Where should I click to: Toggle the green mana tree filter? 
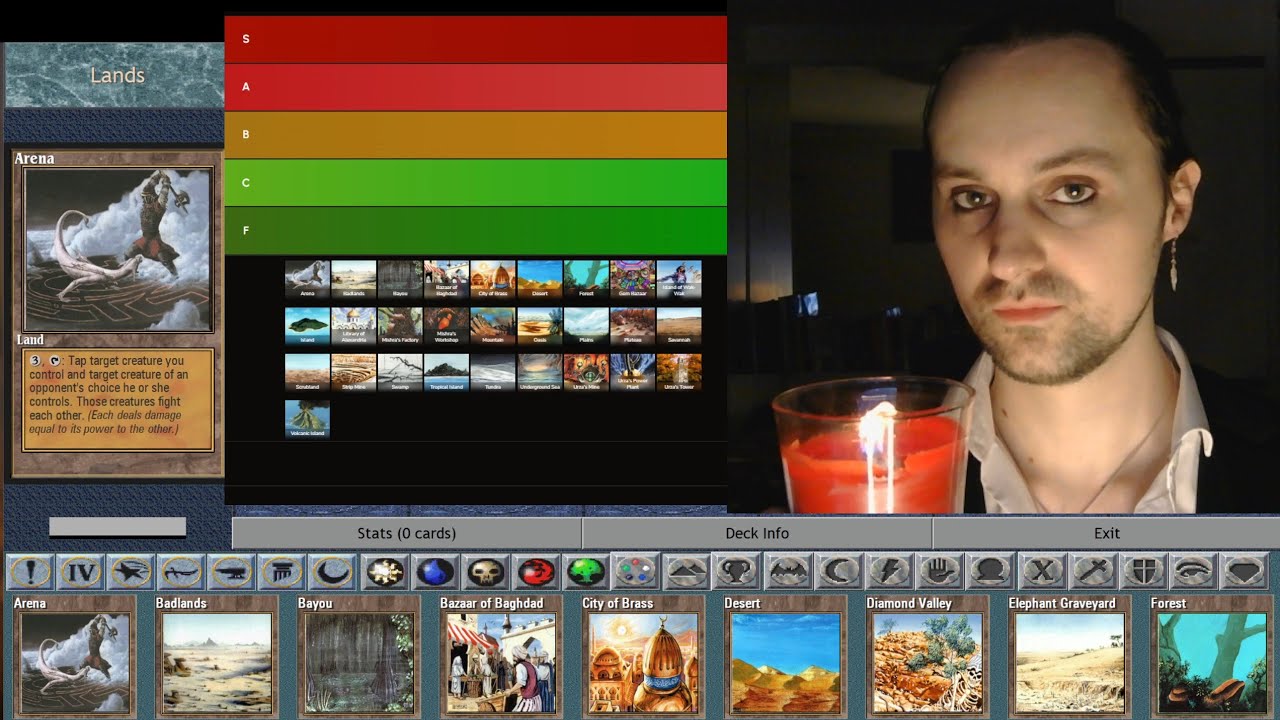[x=585, y=572]
